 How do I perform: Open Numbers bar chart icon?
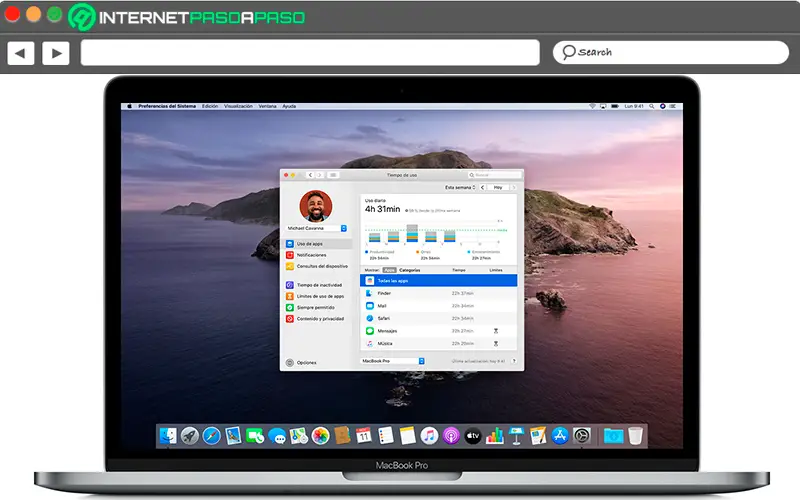tap(494, 436)
